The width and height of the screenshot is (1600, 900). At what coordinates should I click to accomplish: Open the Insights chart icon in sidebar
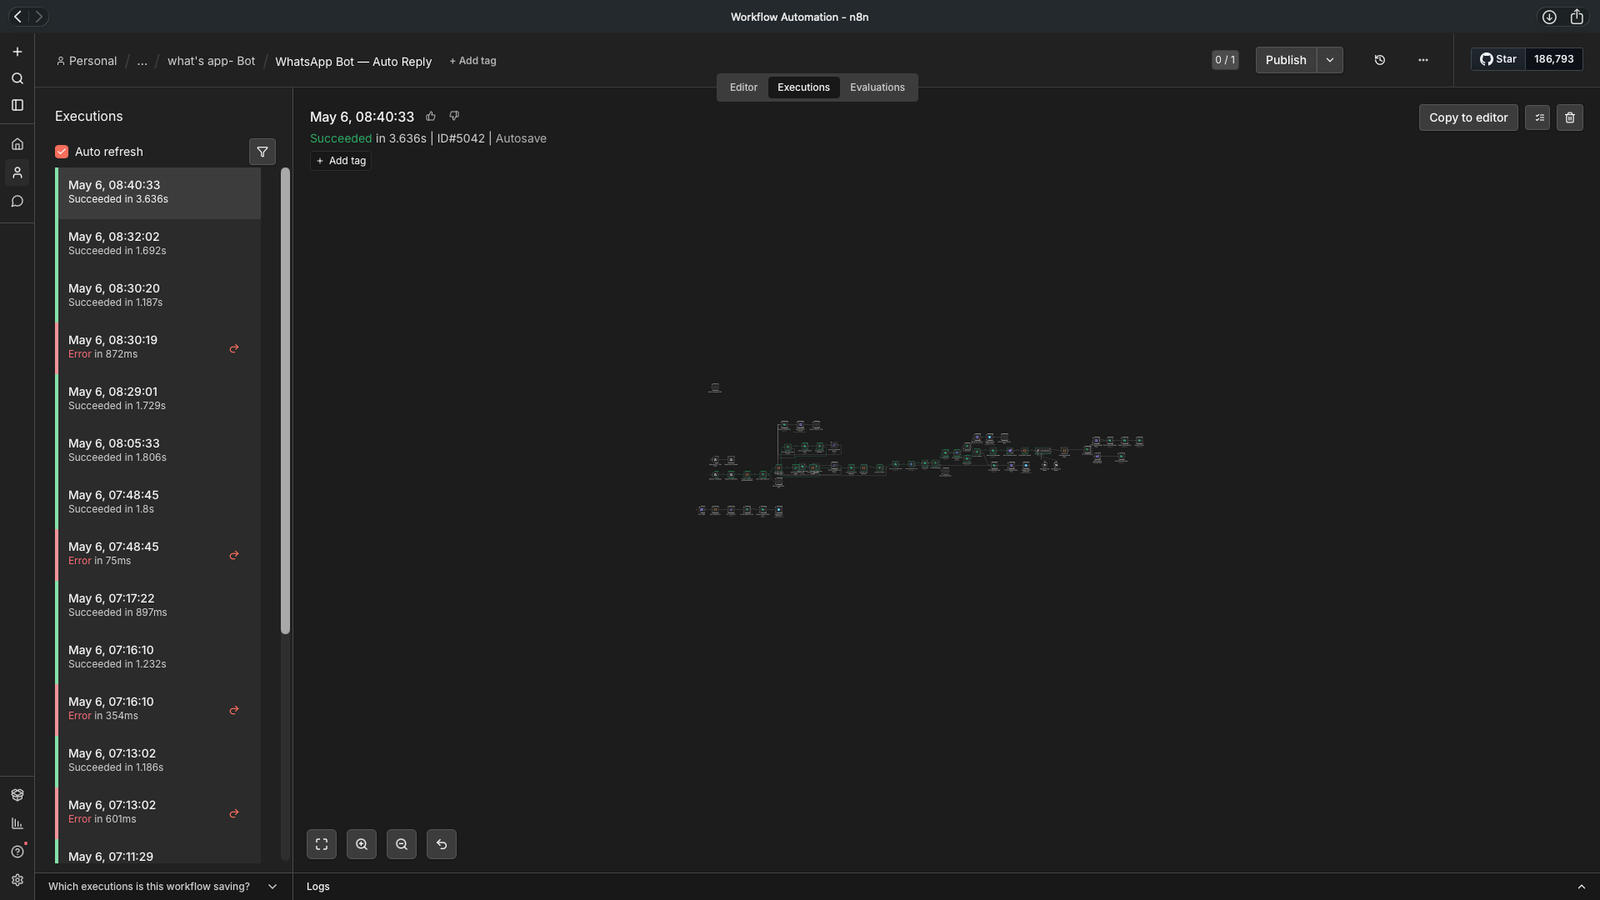click(x=17, y=823)
